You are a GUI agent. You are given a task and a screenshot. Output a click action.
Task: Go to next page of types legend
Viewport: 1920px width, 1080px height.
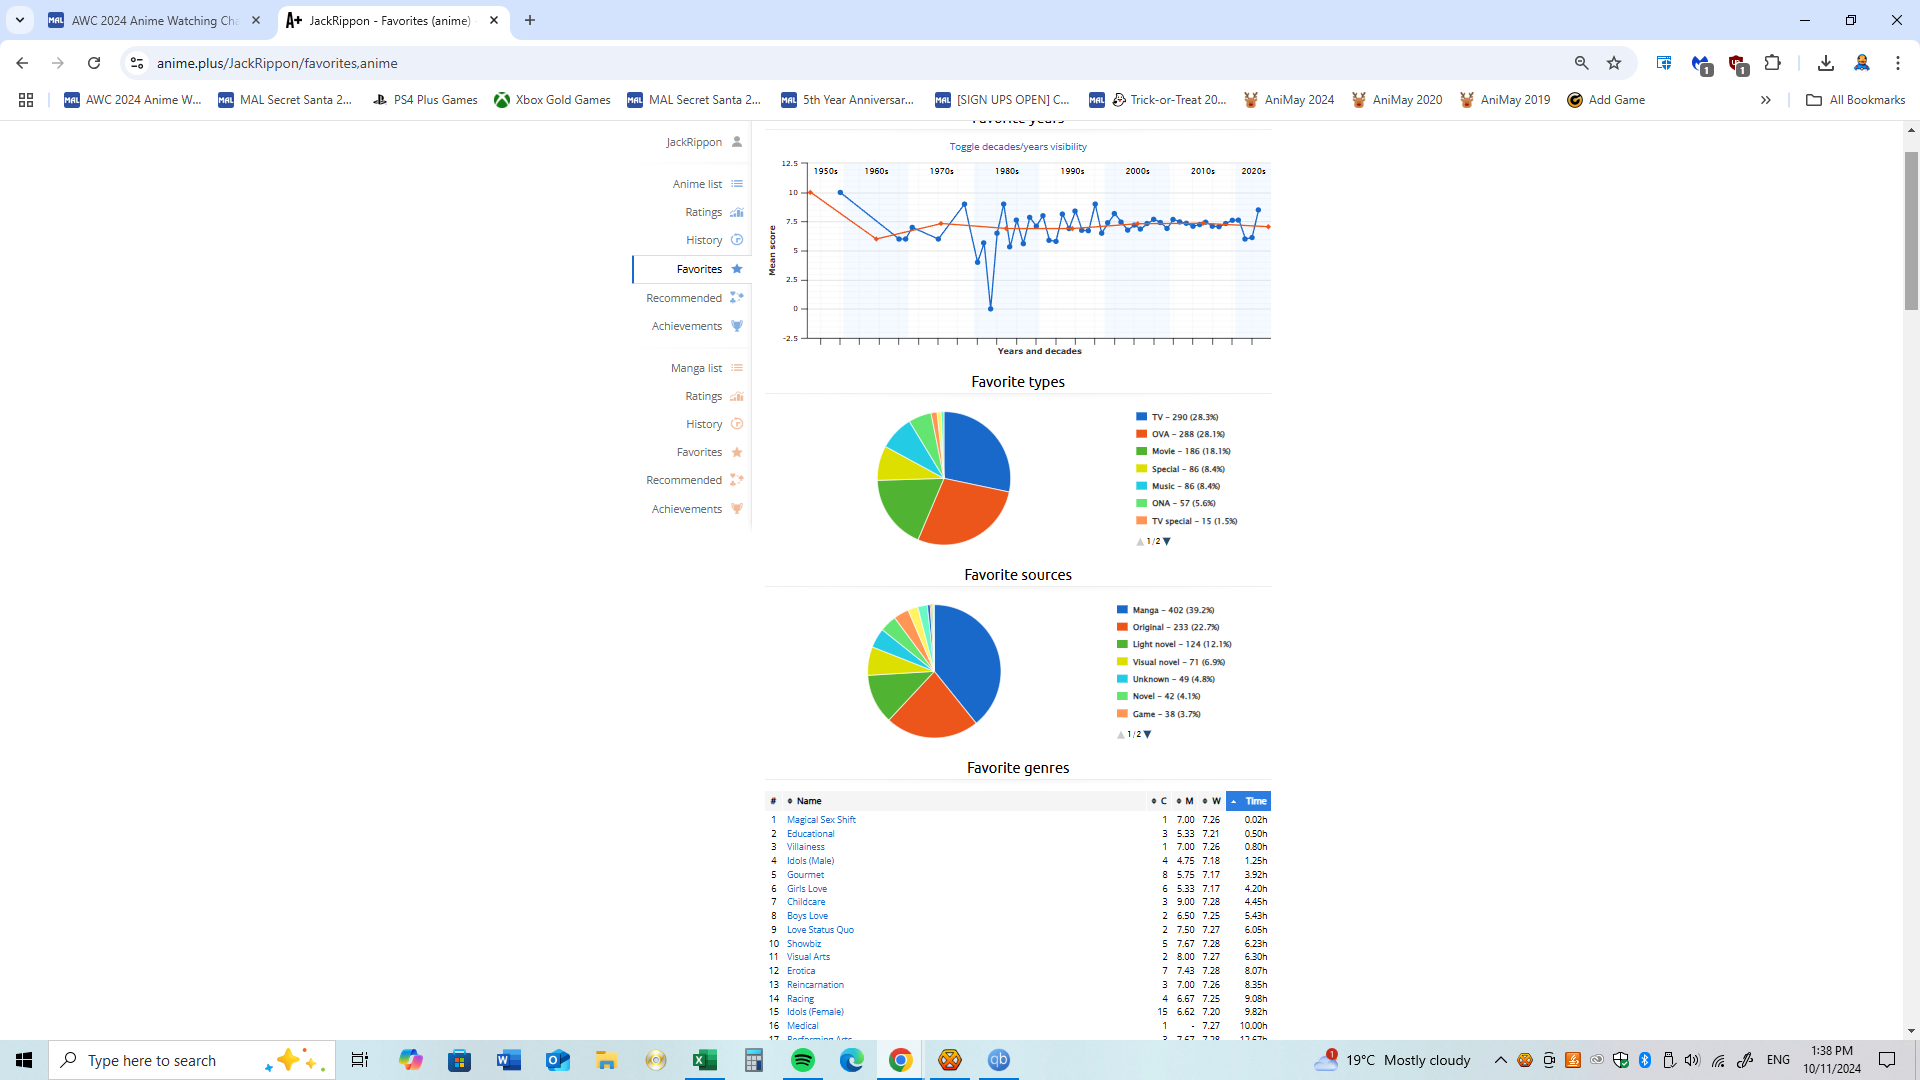coord(1167,541)
